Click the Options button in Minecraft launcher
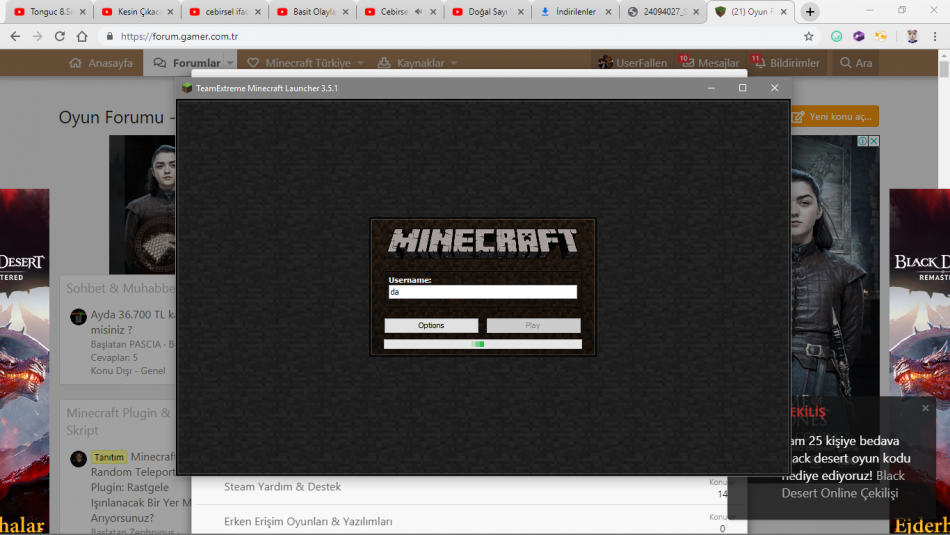Viewport: 950px width, 535px height. pyautogui.click(x=431, y=325)
